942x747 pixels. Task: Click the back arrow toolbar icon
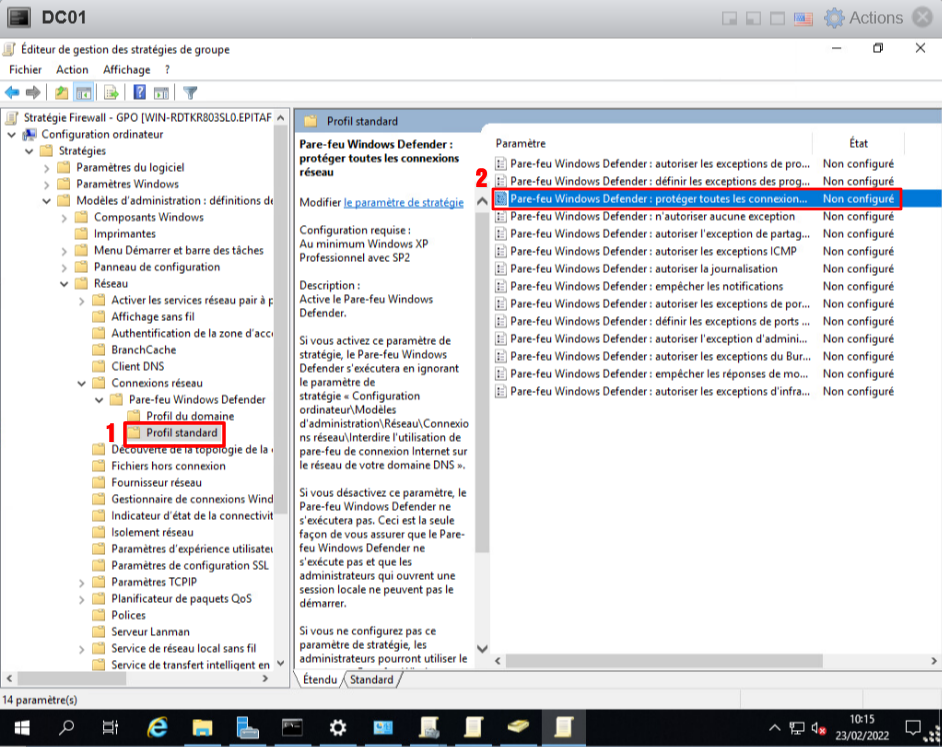[13, 93]
